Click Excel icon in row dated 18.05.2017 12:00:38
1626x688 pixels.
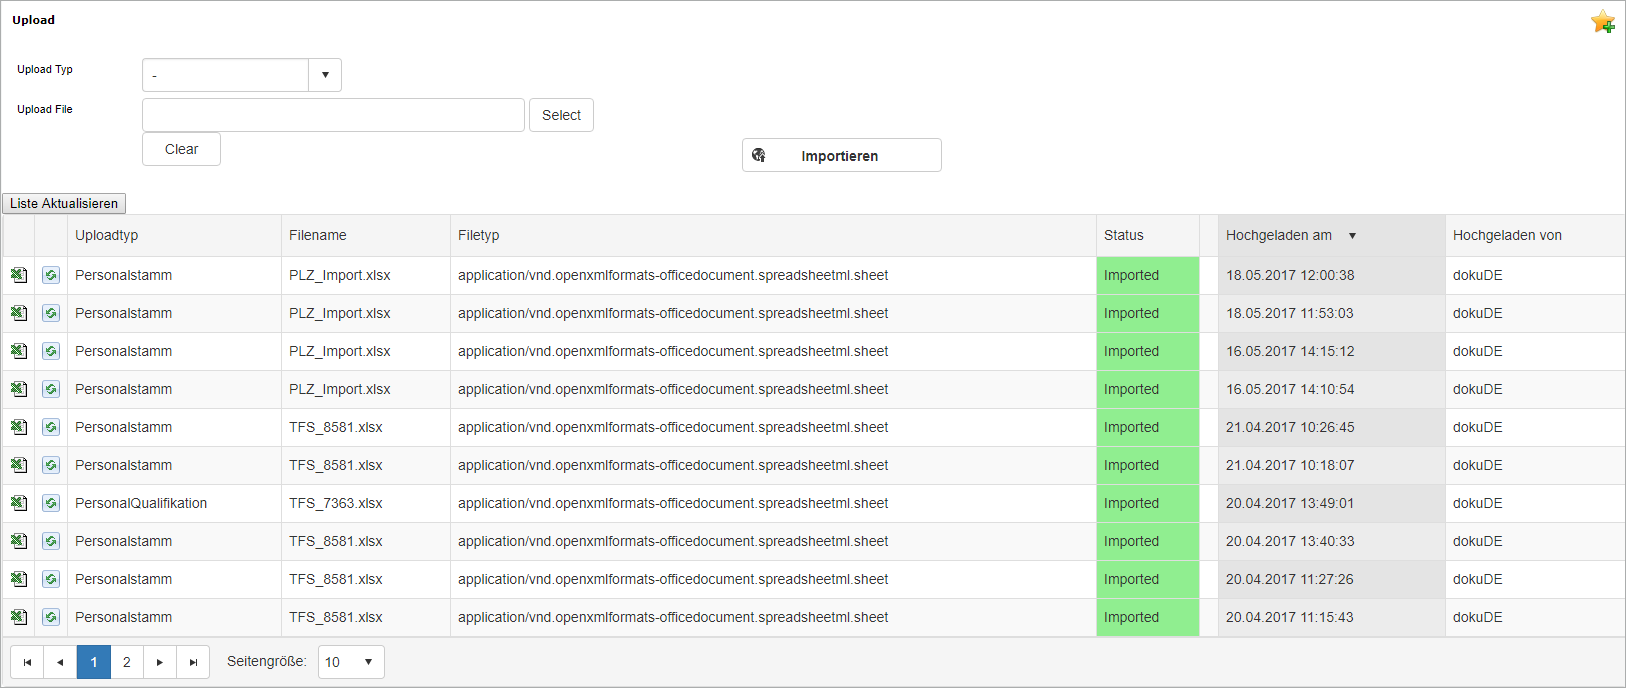(x=19, y=275)
